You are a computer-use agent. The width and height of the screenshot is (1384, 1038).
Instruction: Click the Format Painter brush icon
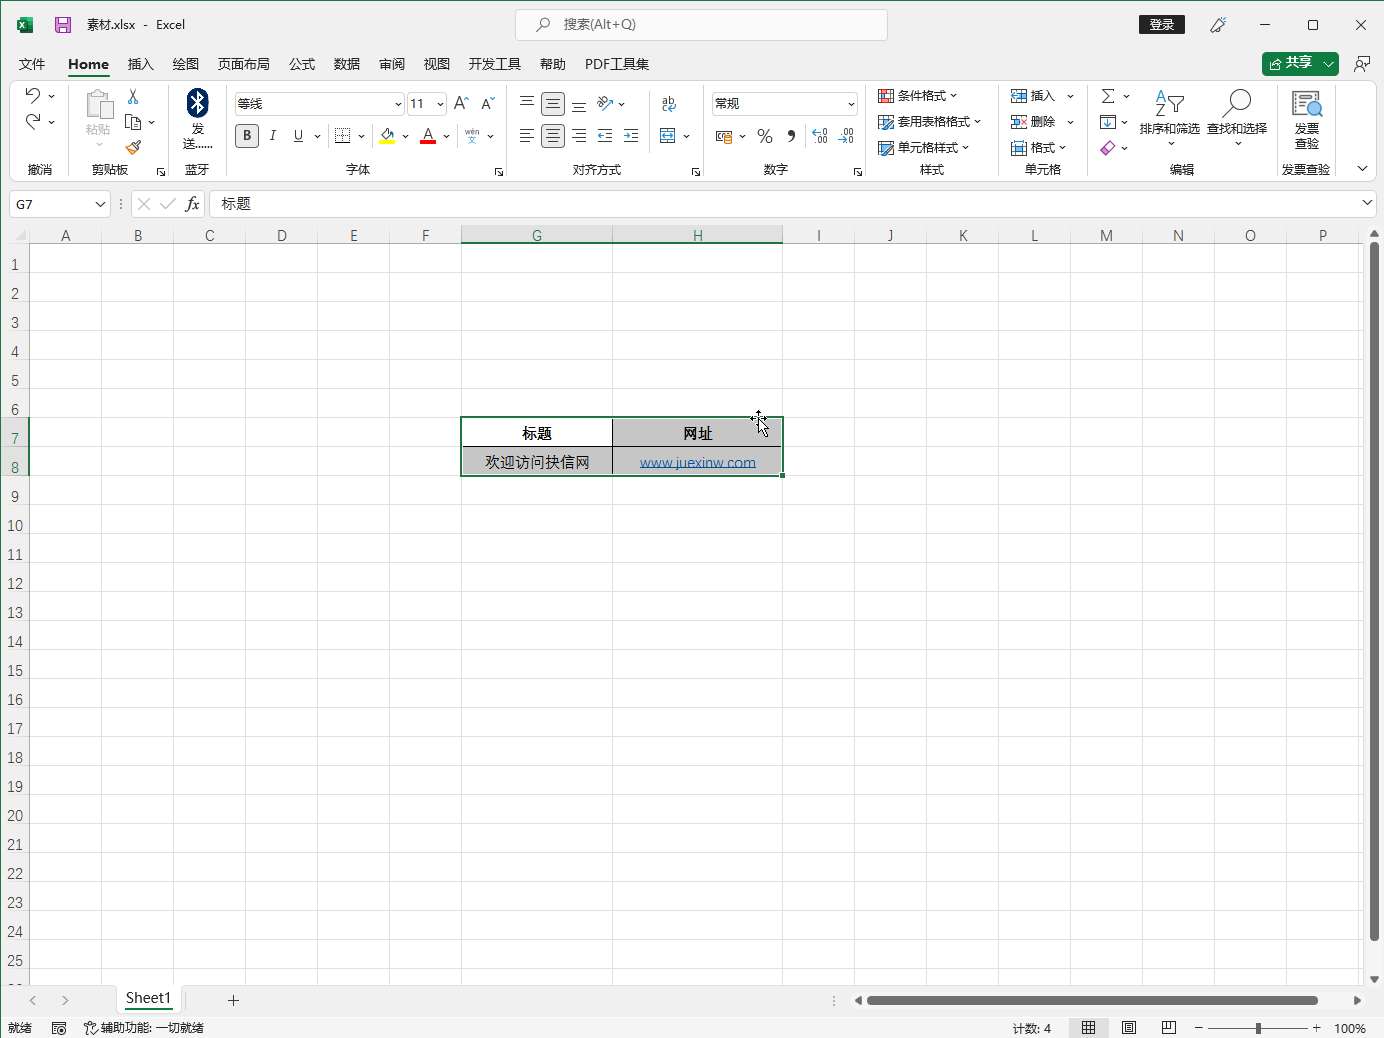point(133,147)
